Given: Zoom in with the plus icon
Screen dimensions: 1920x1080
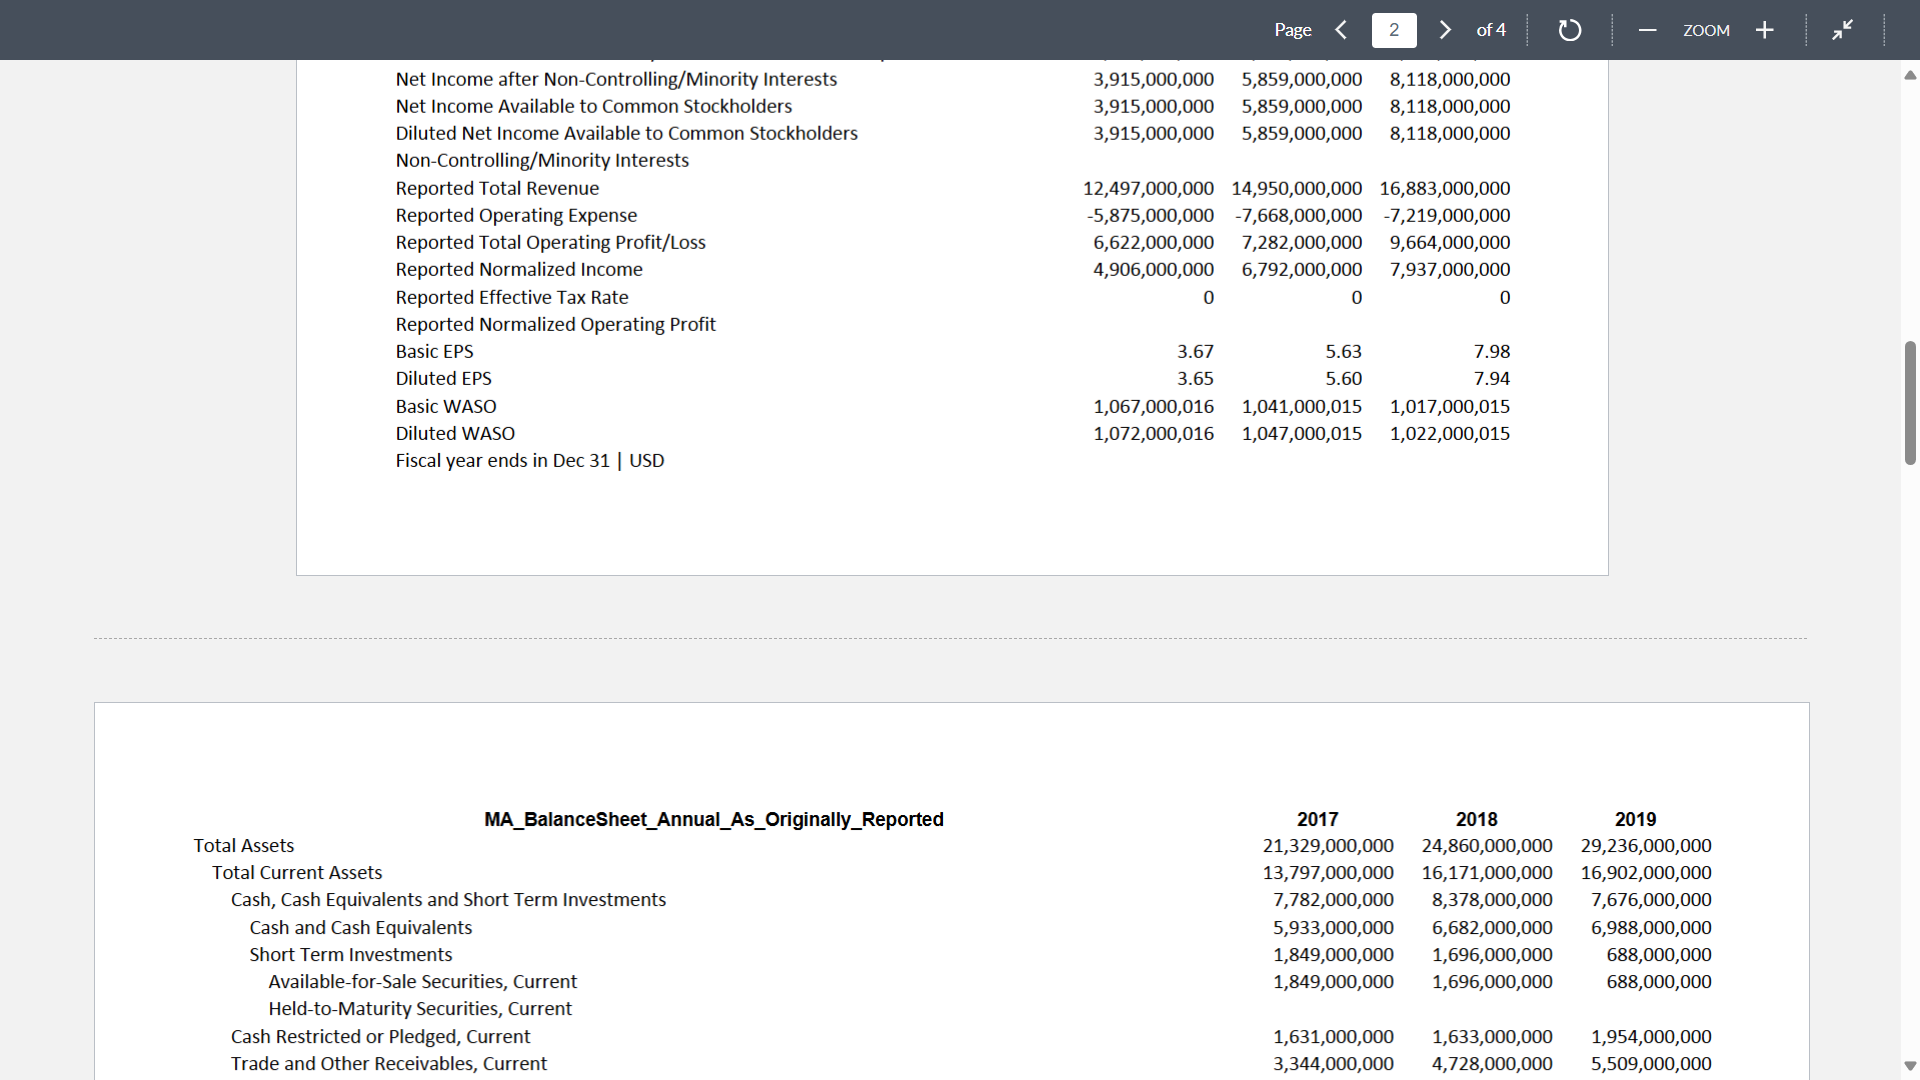Looking at the screenshot, I should [x=1765, y=30].
